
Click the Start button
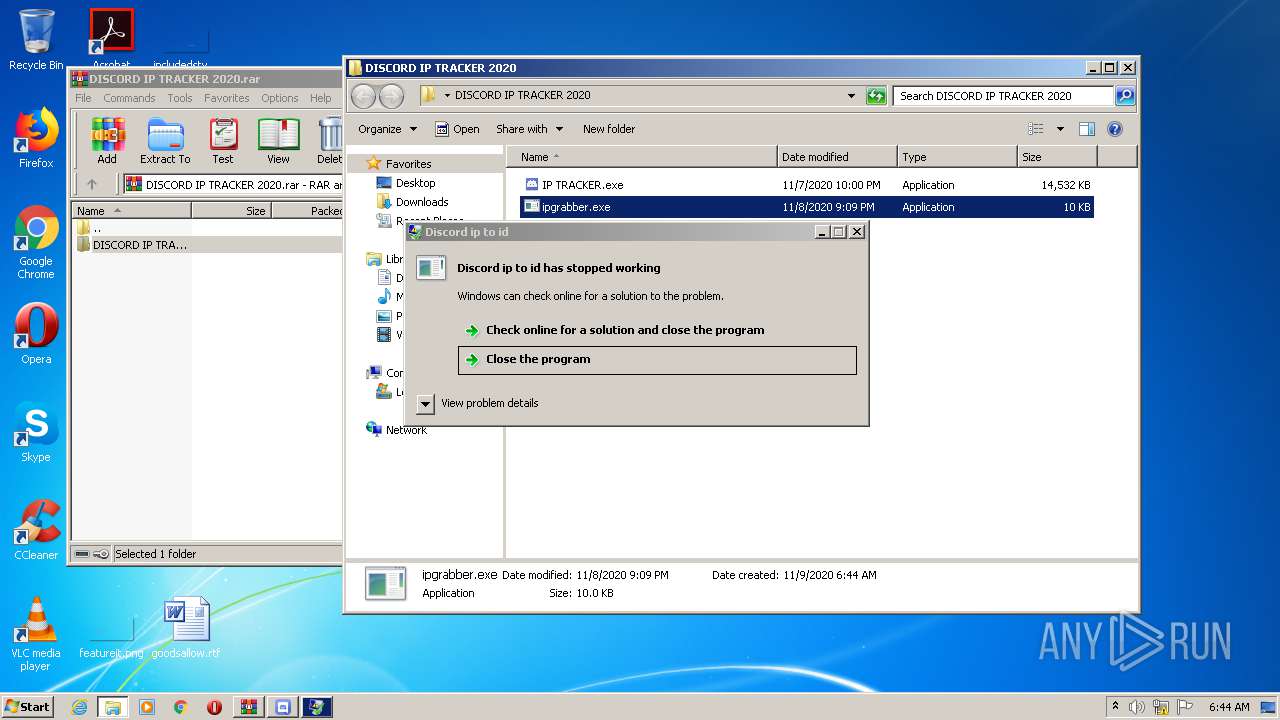28,706
